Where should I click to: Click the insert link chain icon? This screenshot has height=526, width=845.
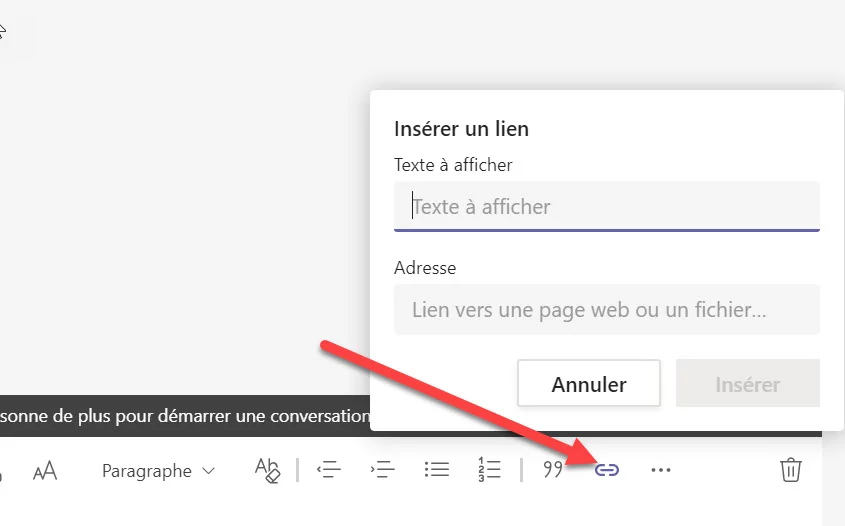click(x=607, y=470)
